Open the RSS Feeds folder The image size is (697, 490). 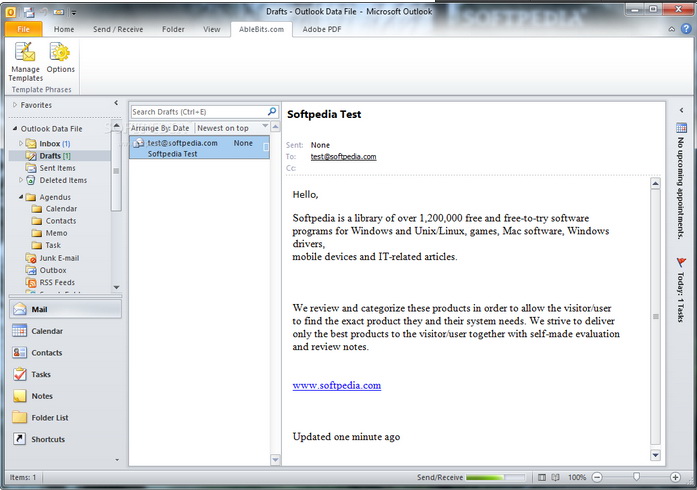point(50,282)
